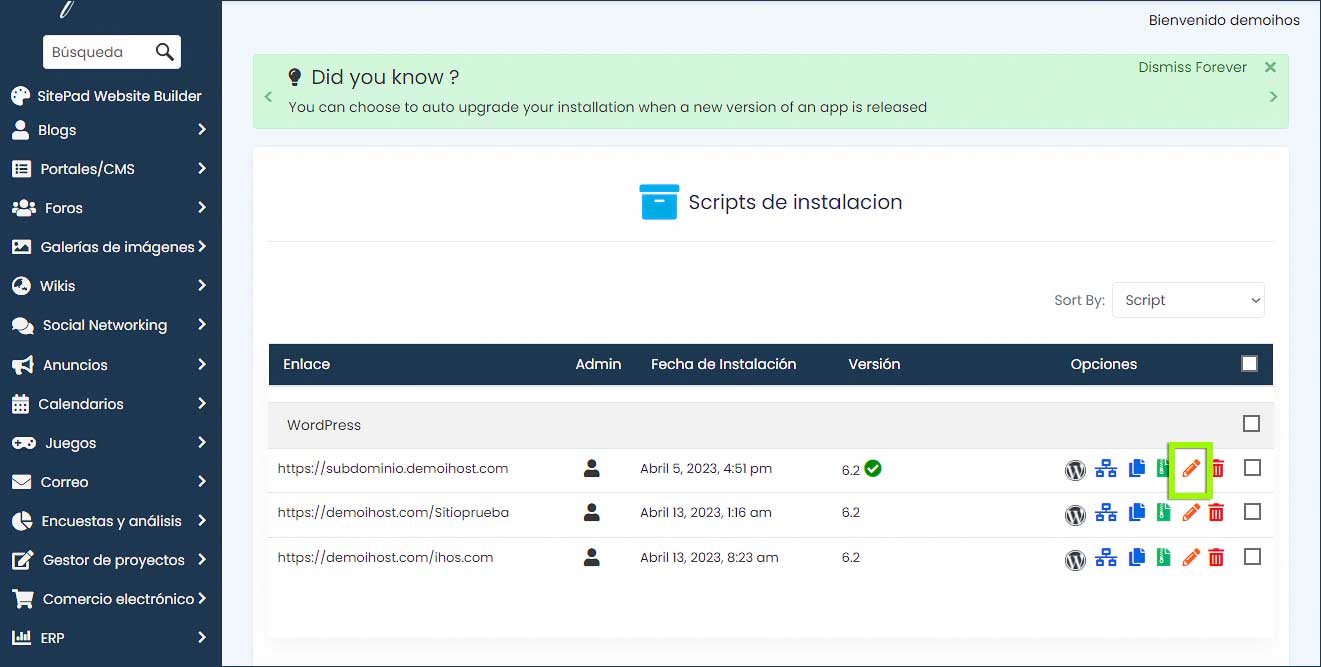Click Dismiss Forever in the tip banner
Screen dimensions: 1321x667
[x=1192, y=67]
